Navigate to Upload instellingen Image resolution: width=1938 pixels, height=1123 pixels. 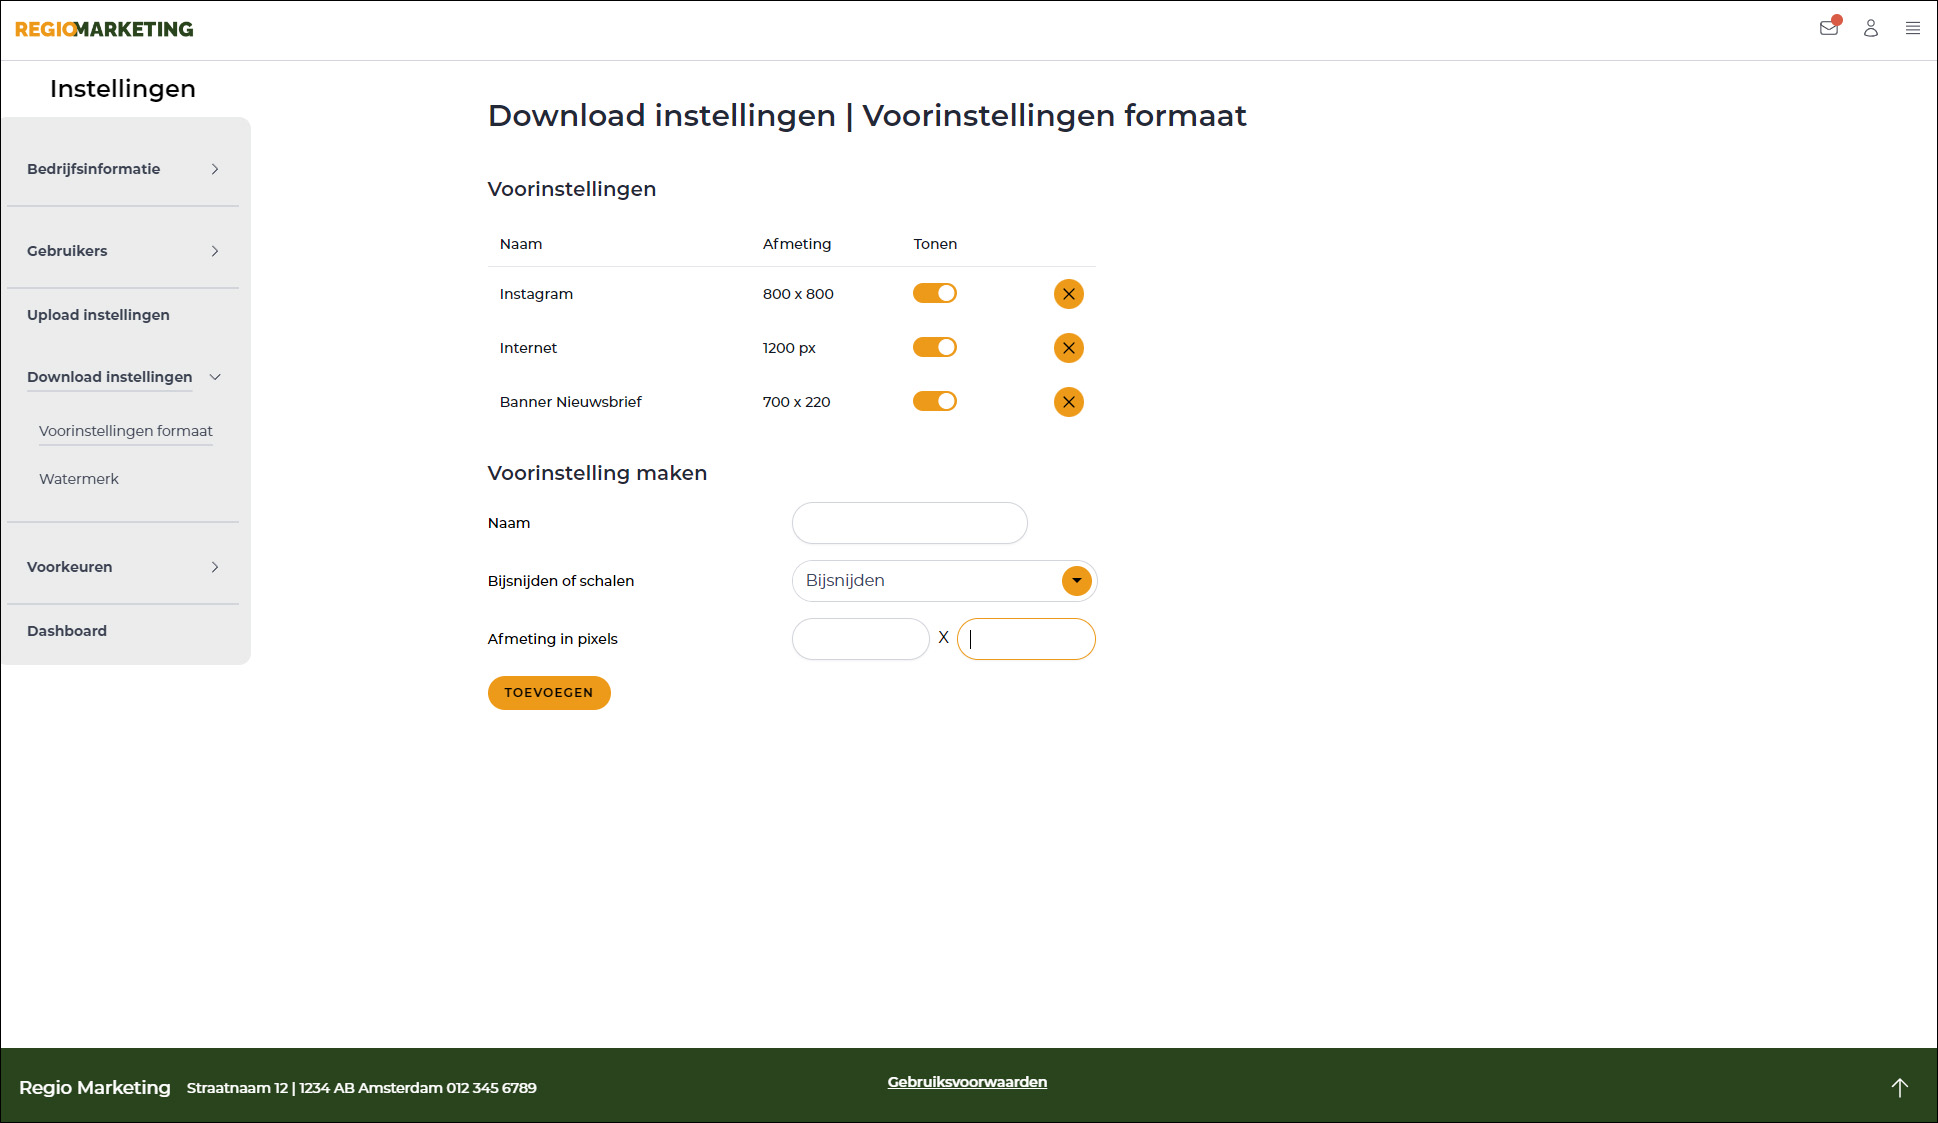[x=97, y=314]
